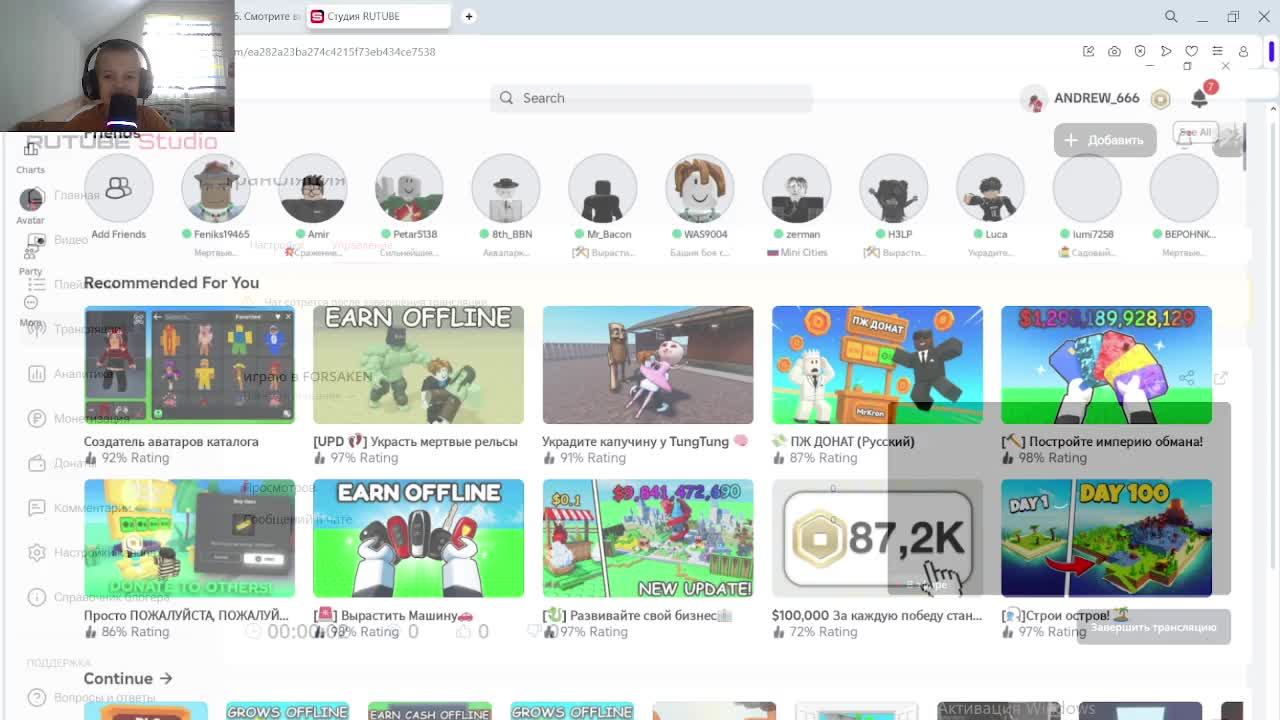Click the Просто ПОЖАЛУЙСТА, ПОЖАЛУЙ... game title
This screenshot has width=1280, height=720.
click(186, 615)
